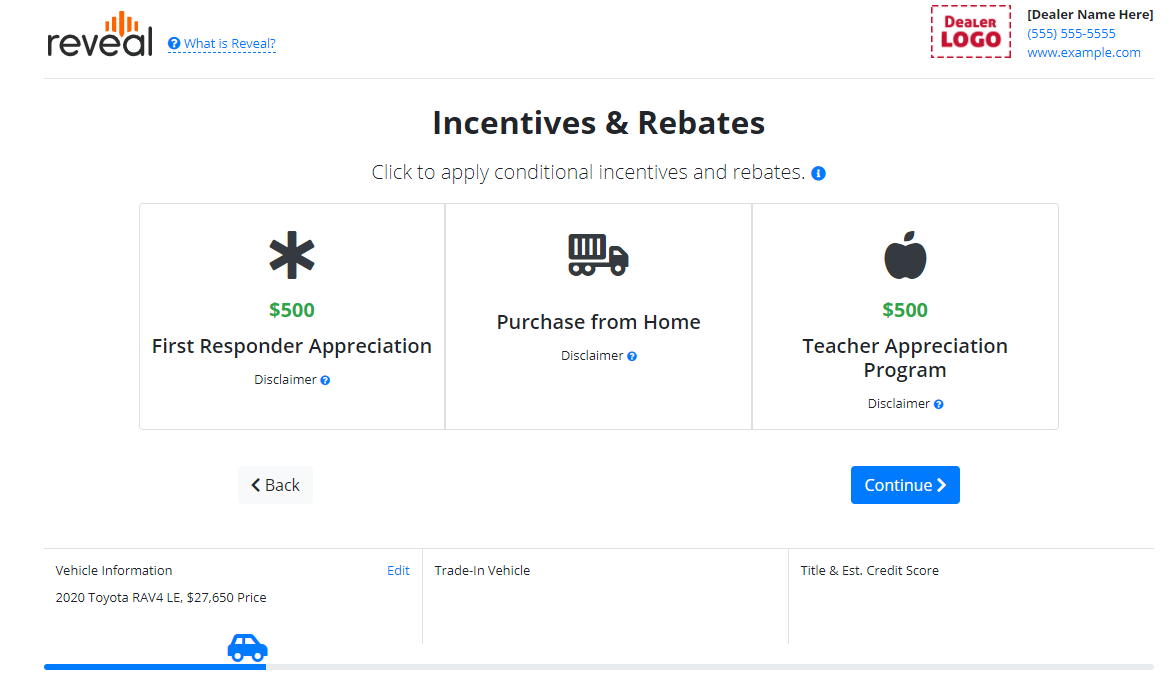Go back using the Back button
The image size is (1176, 687).
[275, 484]
